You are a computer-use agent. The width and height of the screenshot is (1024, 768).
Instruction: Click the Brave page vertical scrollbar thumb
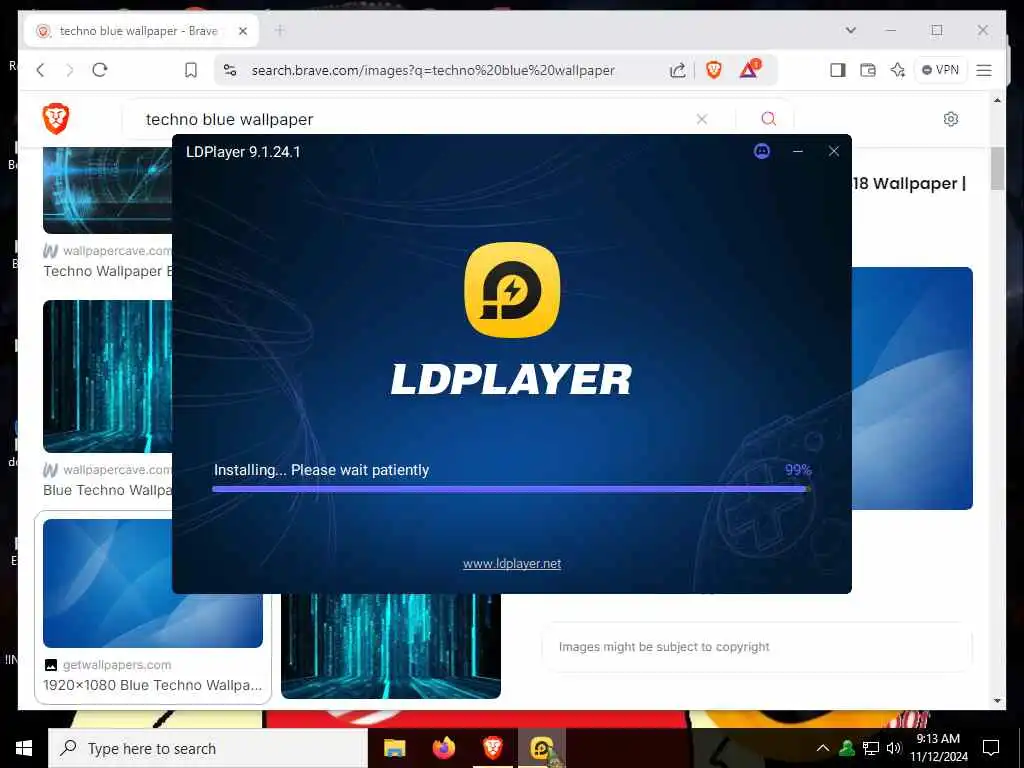pyautogui.click(x=997, y=168)
